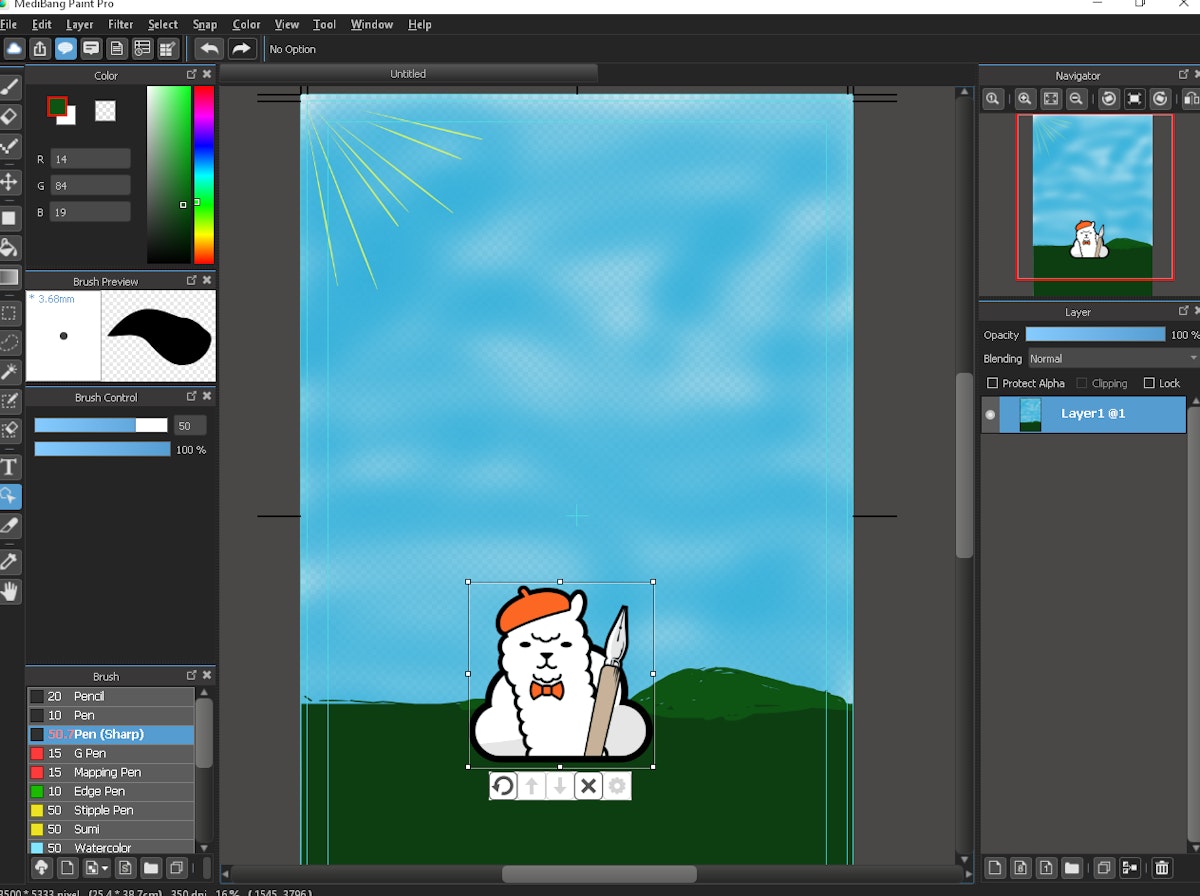The width and height of the screenshot is (1200, 896).
Task: Reset canvas rotation in the Navigator
Action: point(1135,99)
